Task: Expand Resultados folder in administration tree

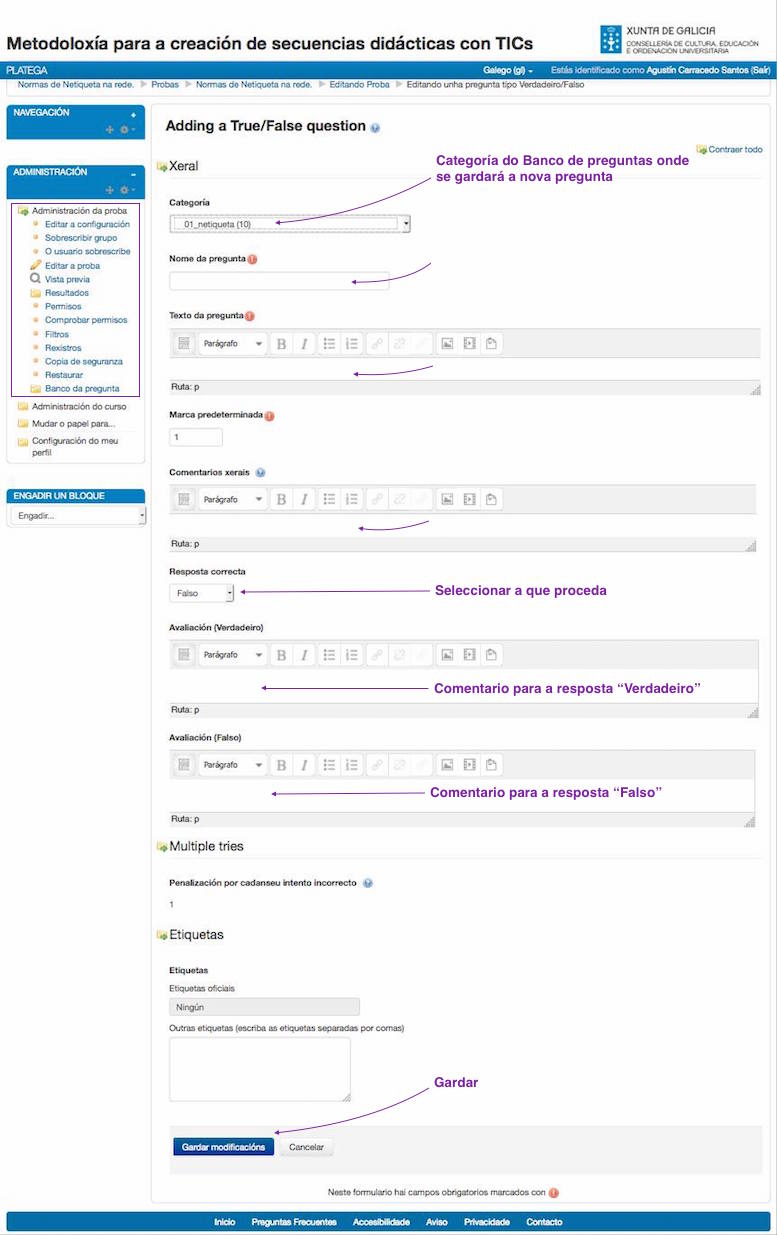Action: [x=66, y=293]
